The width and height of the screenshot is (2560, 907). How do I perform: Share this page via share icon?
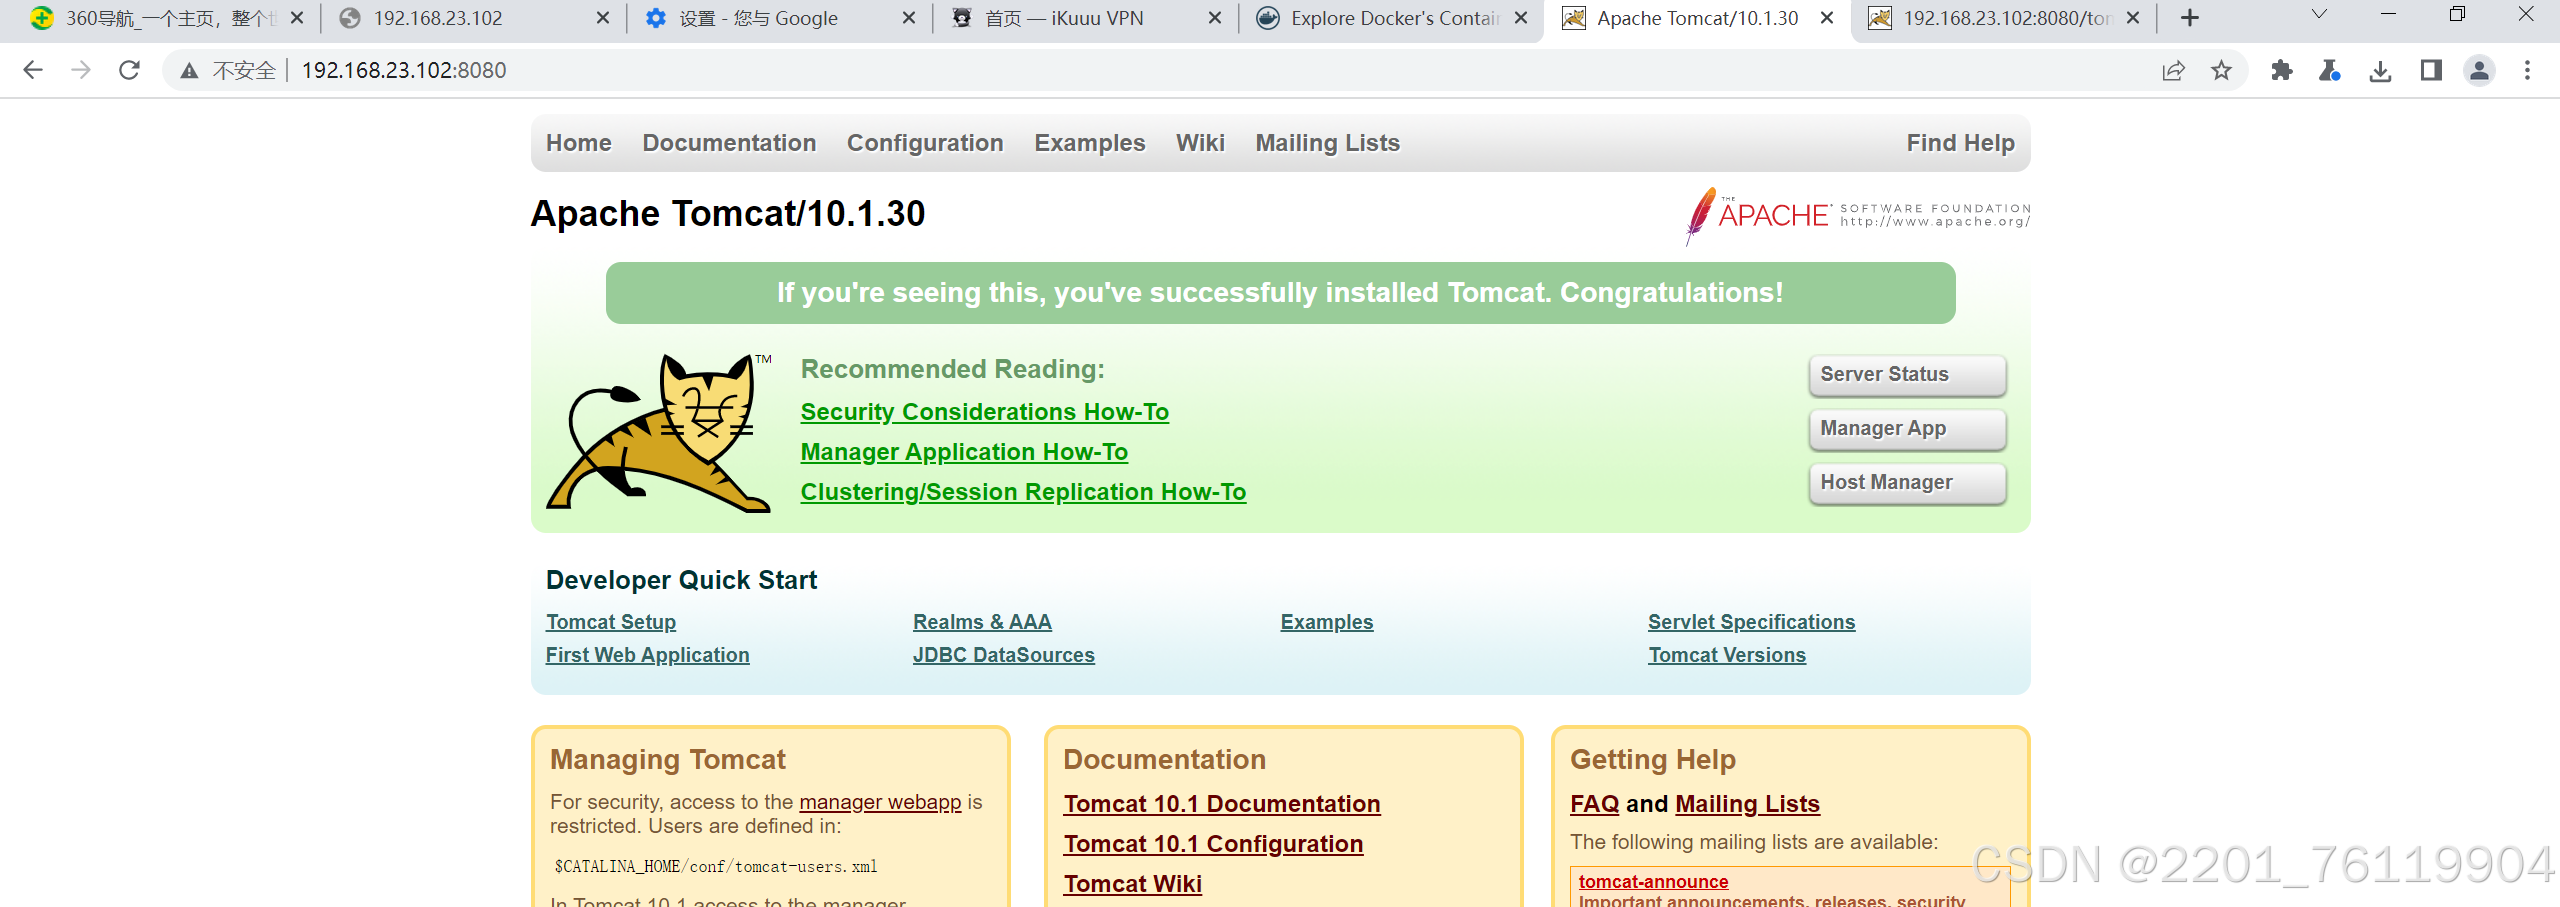[2173, 70]
